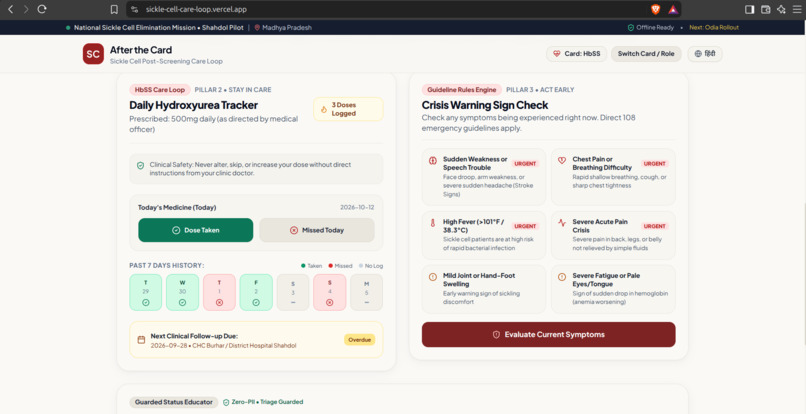Screen dimensions: 806x414
Task: Select the Friday 2 history day
Action: (256, 292)
